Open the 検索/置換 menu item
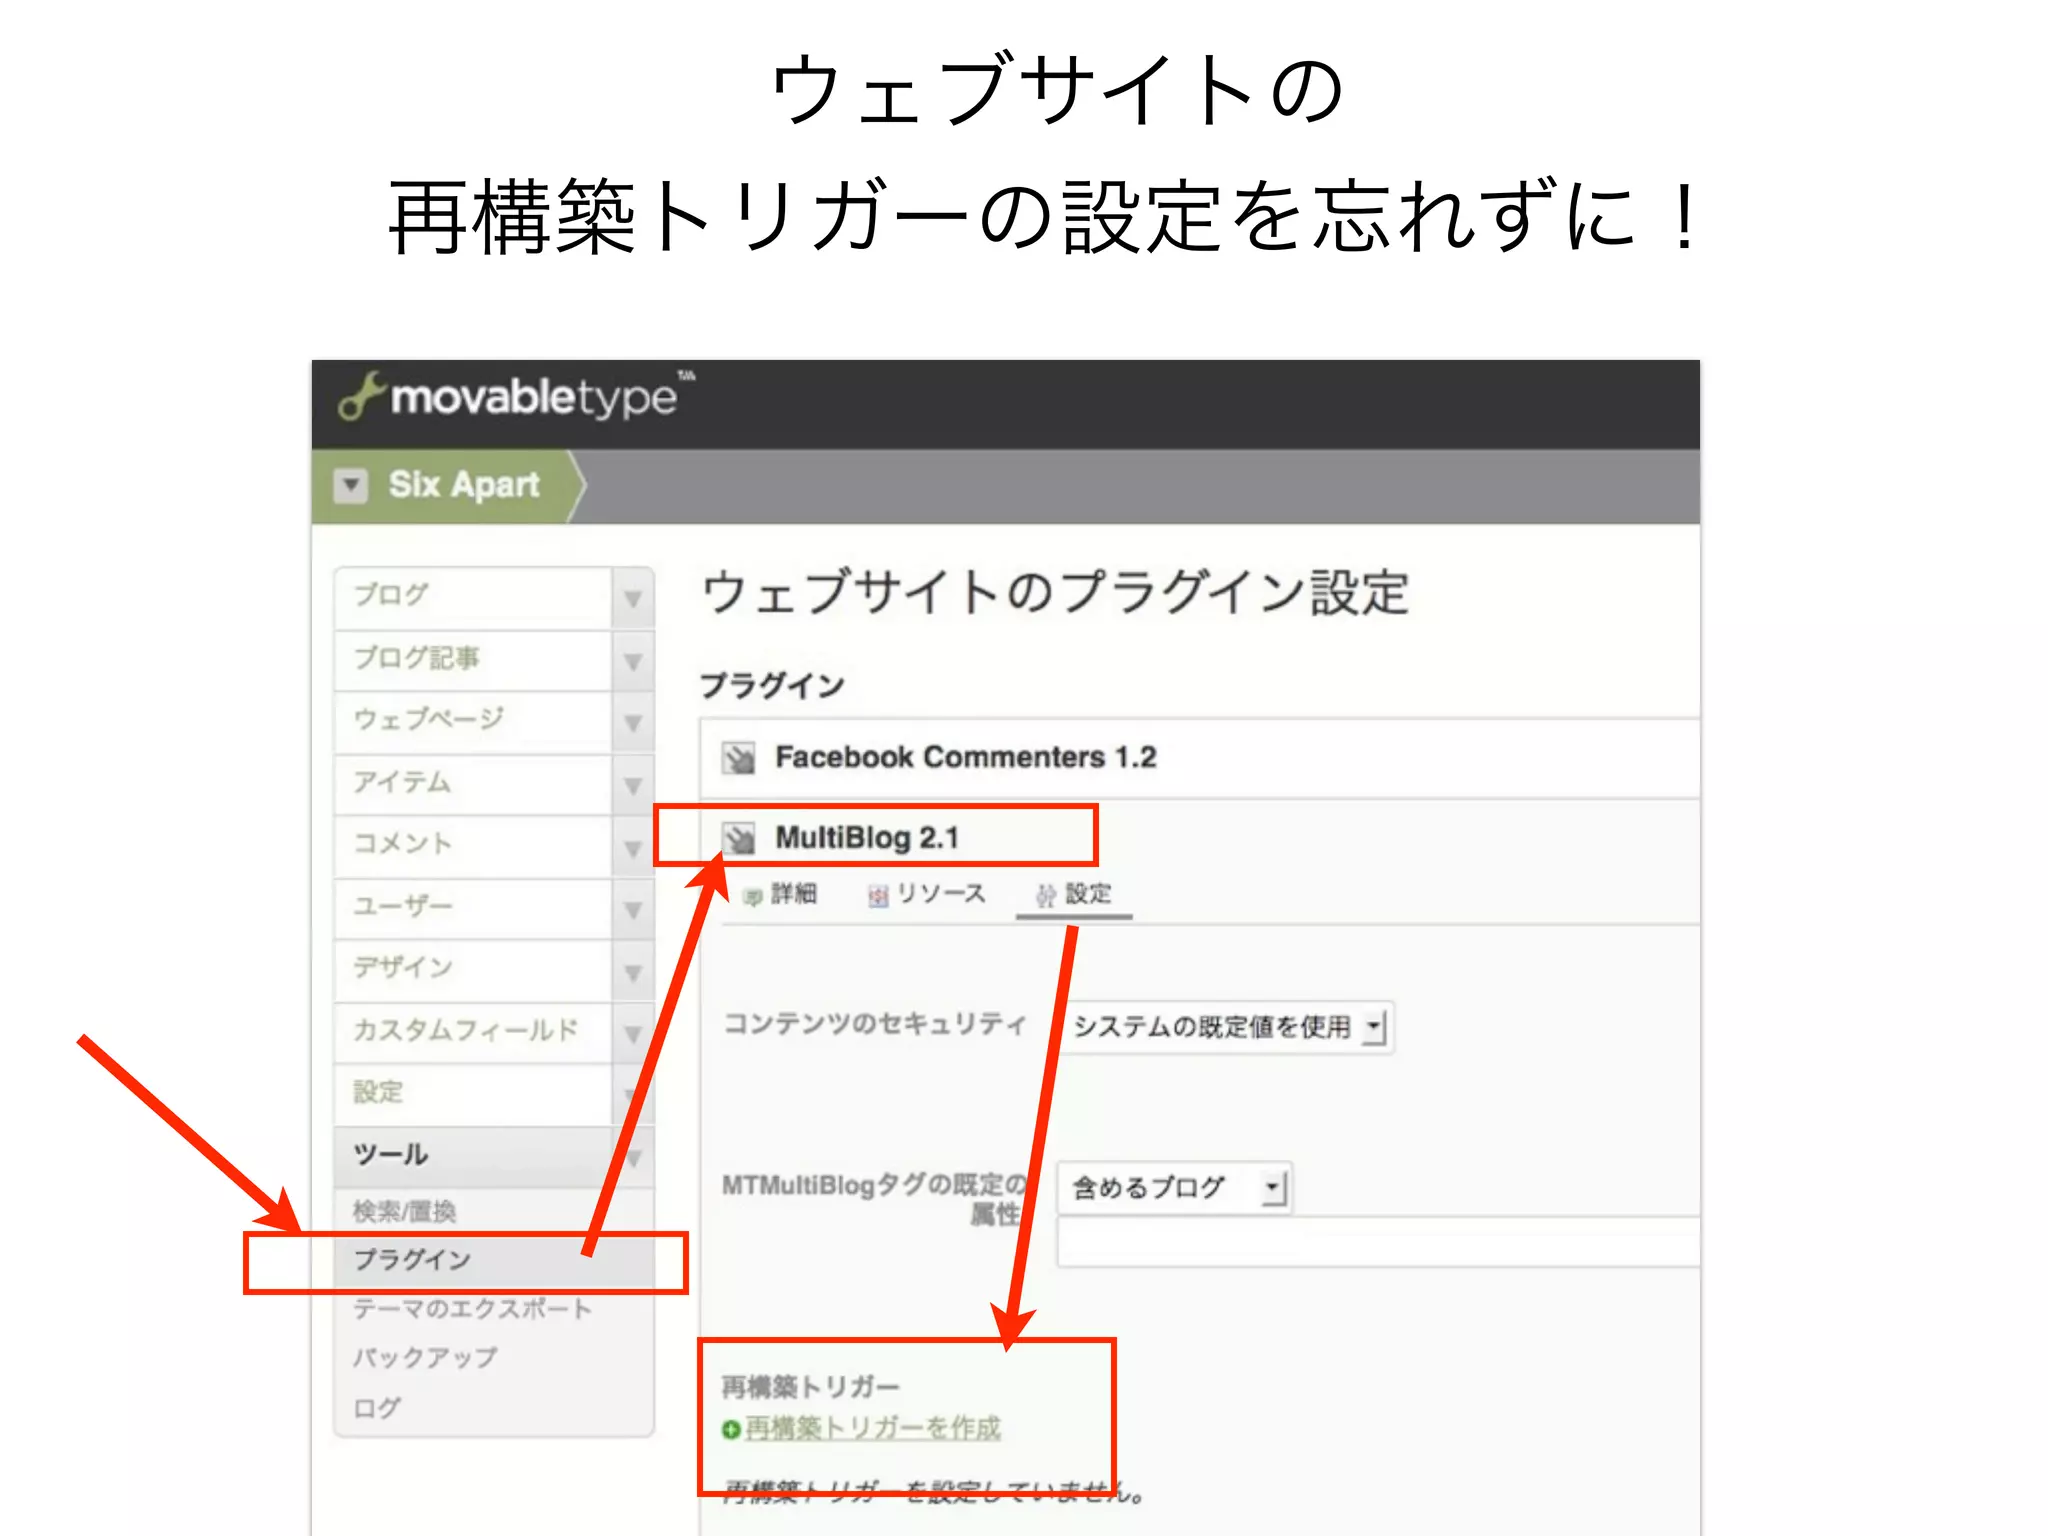Viewport: 2048px width, 1536px height. pos(404,1211)
